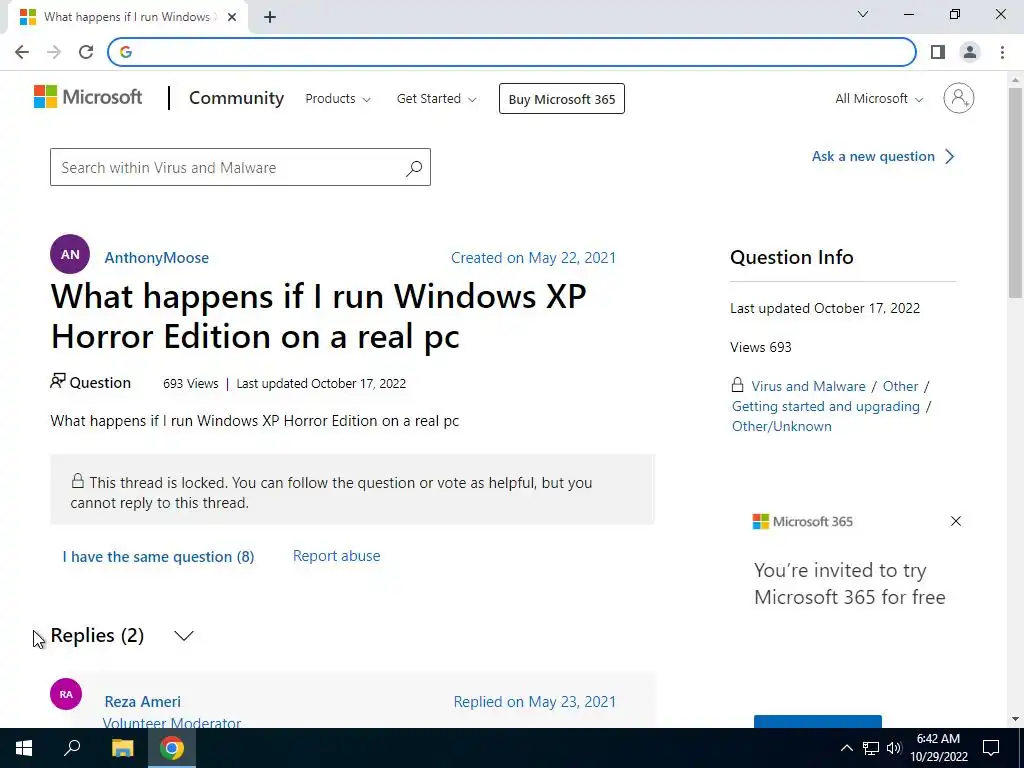Click the magnifier search icon in search box

413,168
